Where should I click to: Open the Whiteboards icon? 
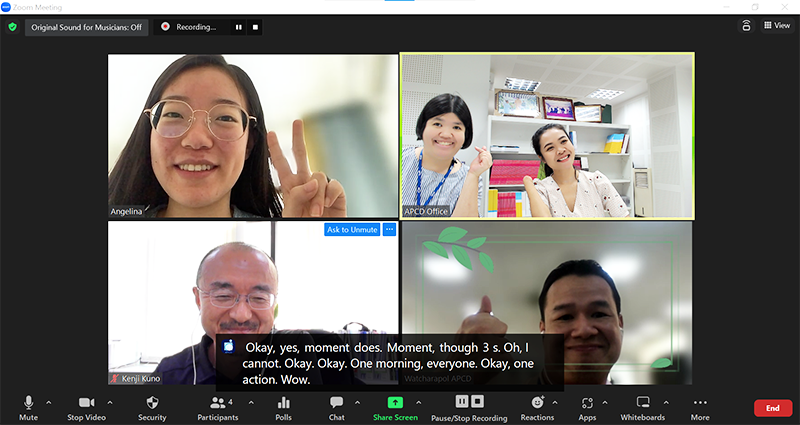click(643, 403)
